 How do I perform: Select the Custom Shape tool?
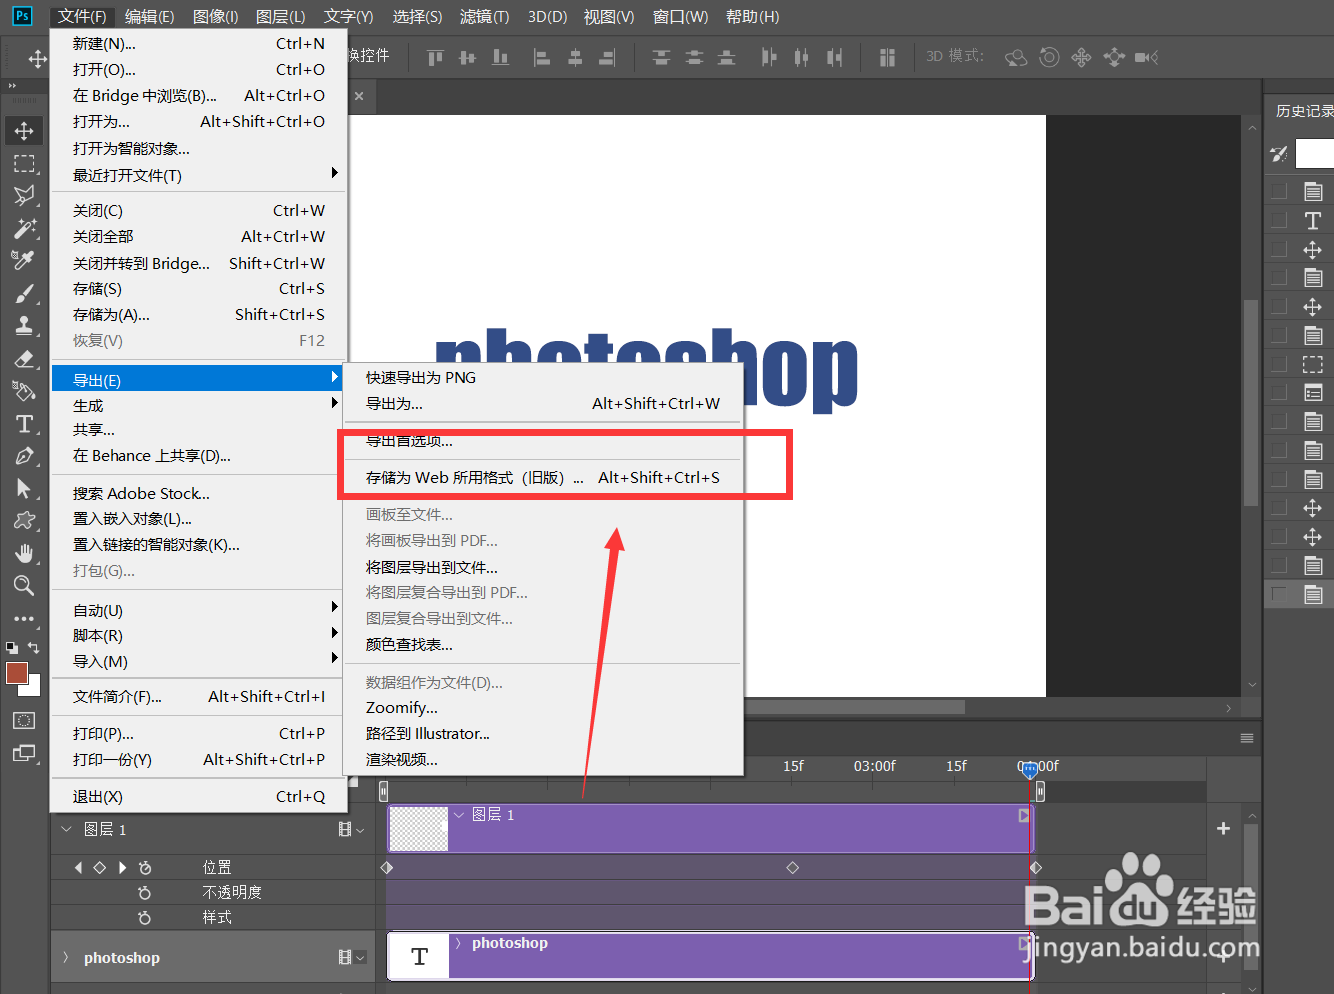coord(24,521)
